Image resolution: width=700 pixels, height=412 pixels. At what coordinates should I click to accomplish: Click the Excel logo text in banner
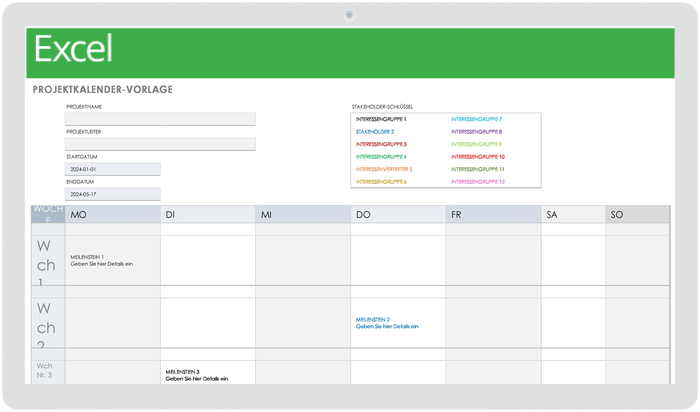pyautogui.click(x=73, y=49)
